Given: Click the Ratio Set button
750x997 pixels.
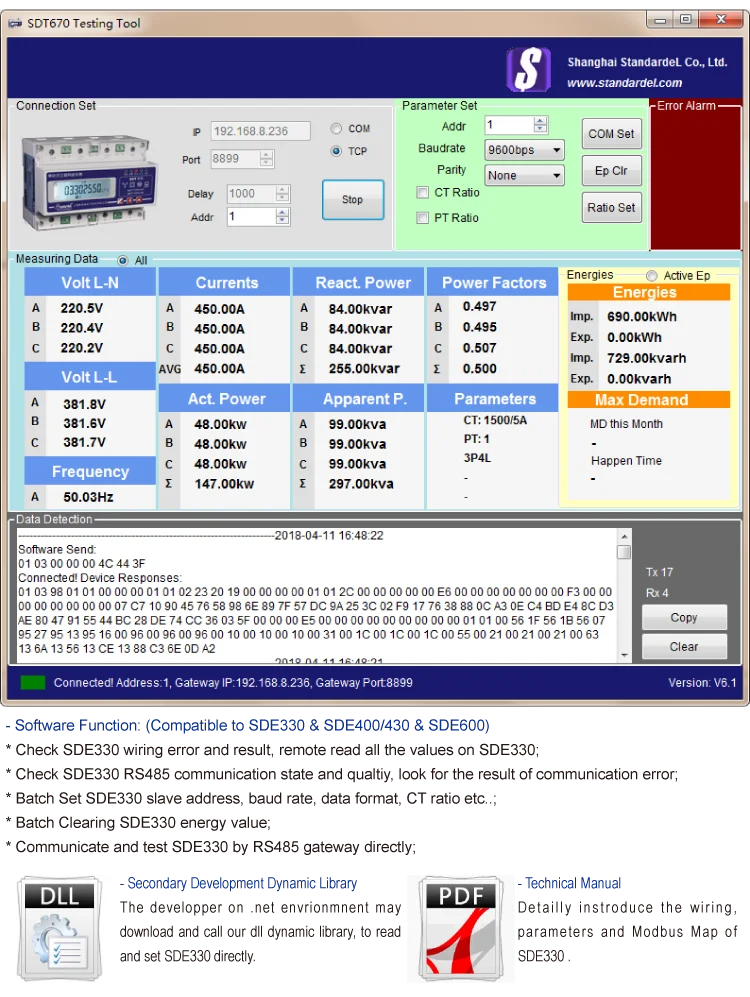Looking at the screenshot, I should (611, 207).
